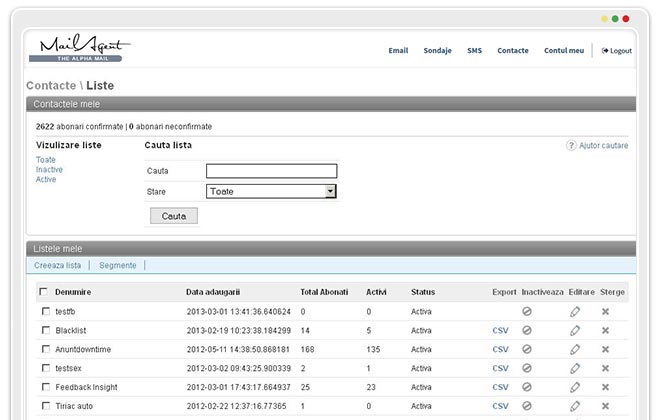Select the Feedback Insight row checkbox
Image resolution: width=660 pixels, height=420 pixels.
click(46, 387)
